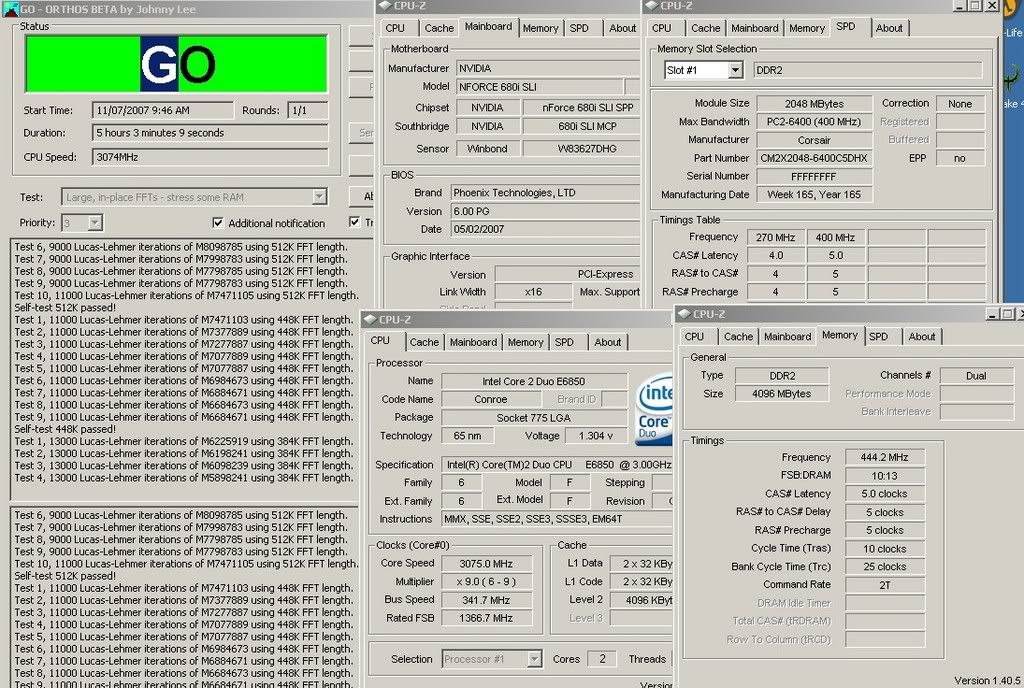Image resolution: width=1024 pixels, height=688 pixels.
Task: Click title icon of CPU-Z Processor window
Action: click(x=370, y=319)
